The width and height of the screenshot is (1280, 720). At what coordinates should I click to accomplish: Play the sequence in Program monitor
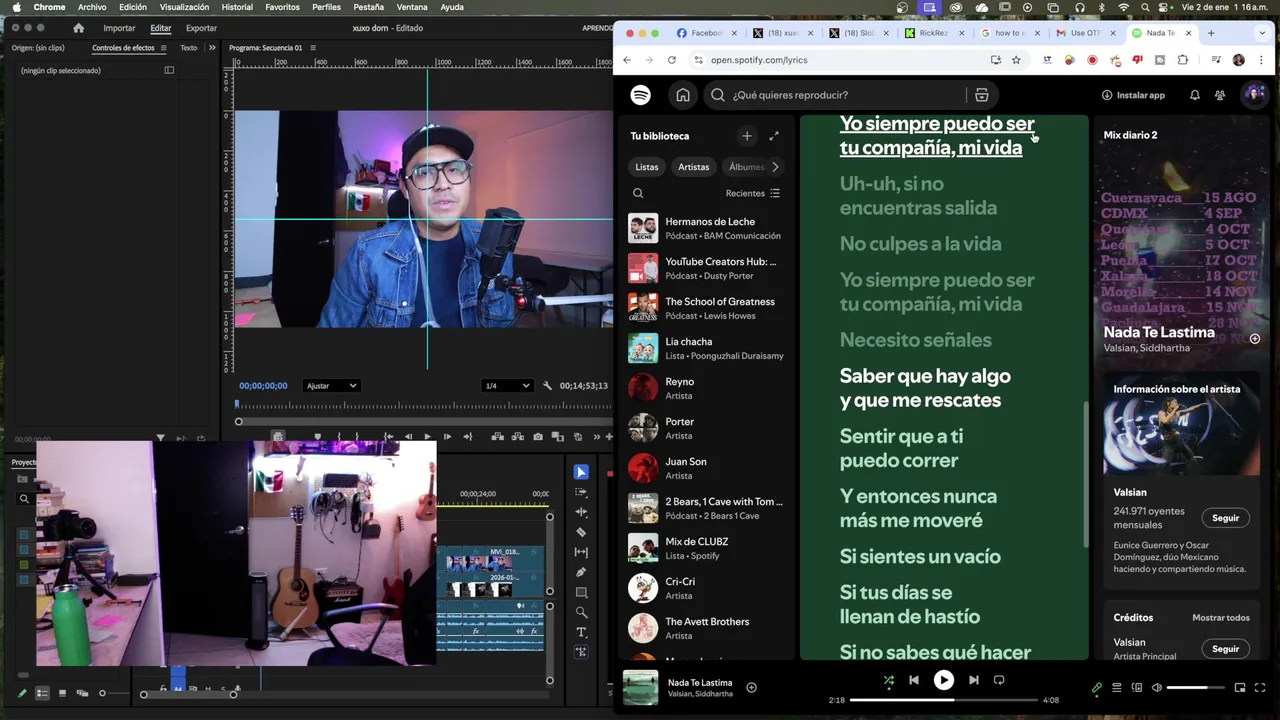(427, 437)
